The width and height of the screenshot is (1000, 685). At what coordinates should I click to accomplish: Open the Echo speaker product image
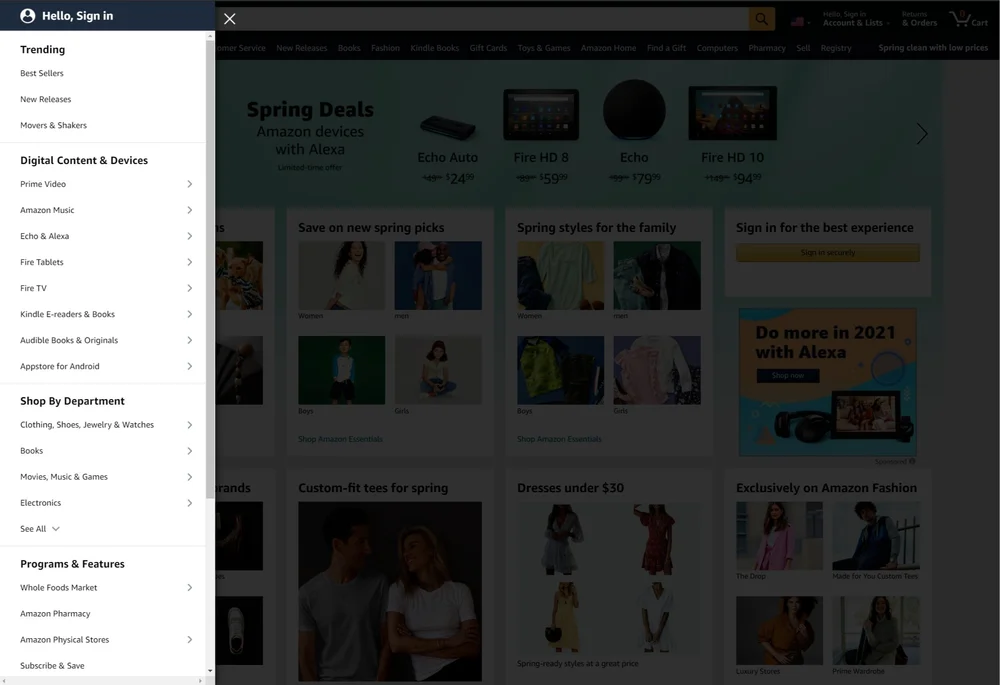tap(634, 110)
